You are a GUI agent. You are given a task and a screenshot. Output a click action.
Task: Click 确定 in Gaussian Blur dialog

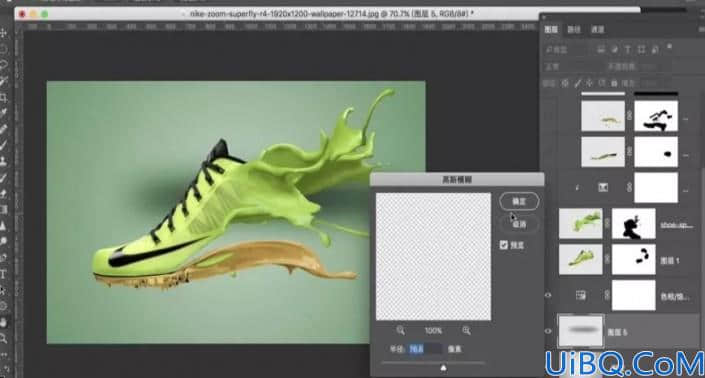pos(519,201)
